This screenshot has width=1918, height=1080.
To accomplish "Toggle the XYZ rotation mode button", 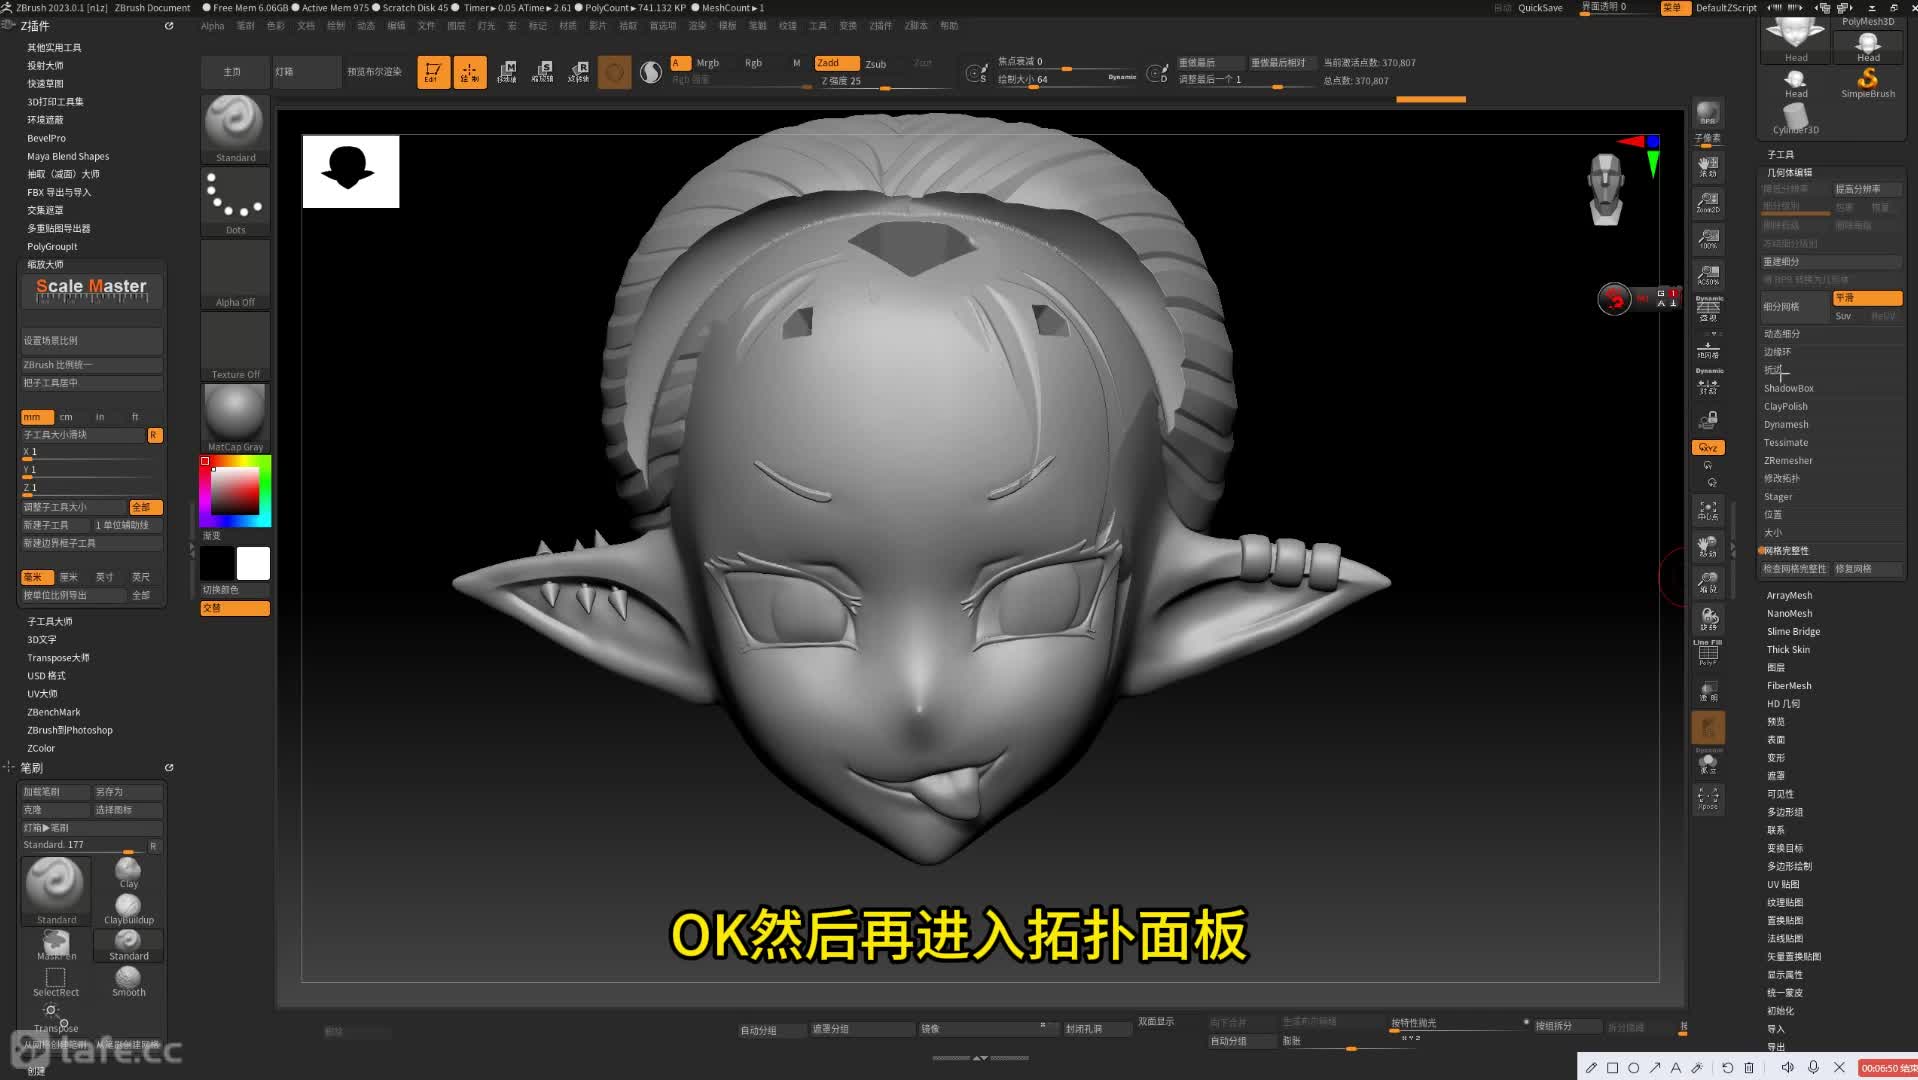I will [x=1708, y=447].
